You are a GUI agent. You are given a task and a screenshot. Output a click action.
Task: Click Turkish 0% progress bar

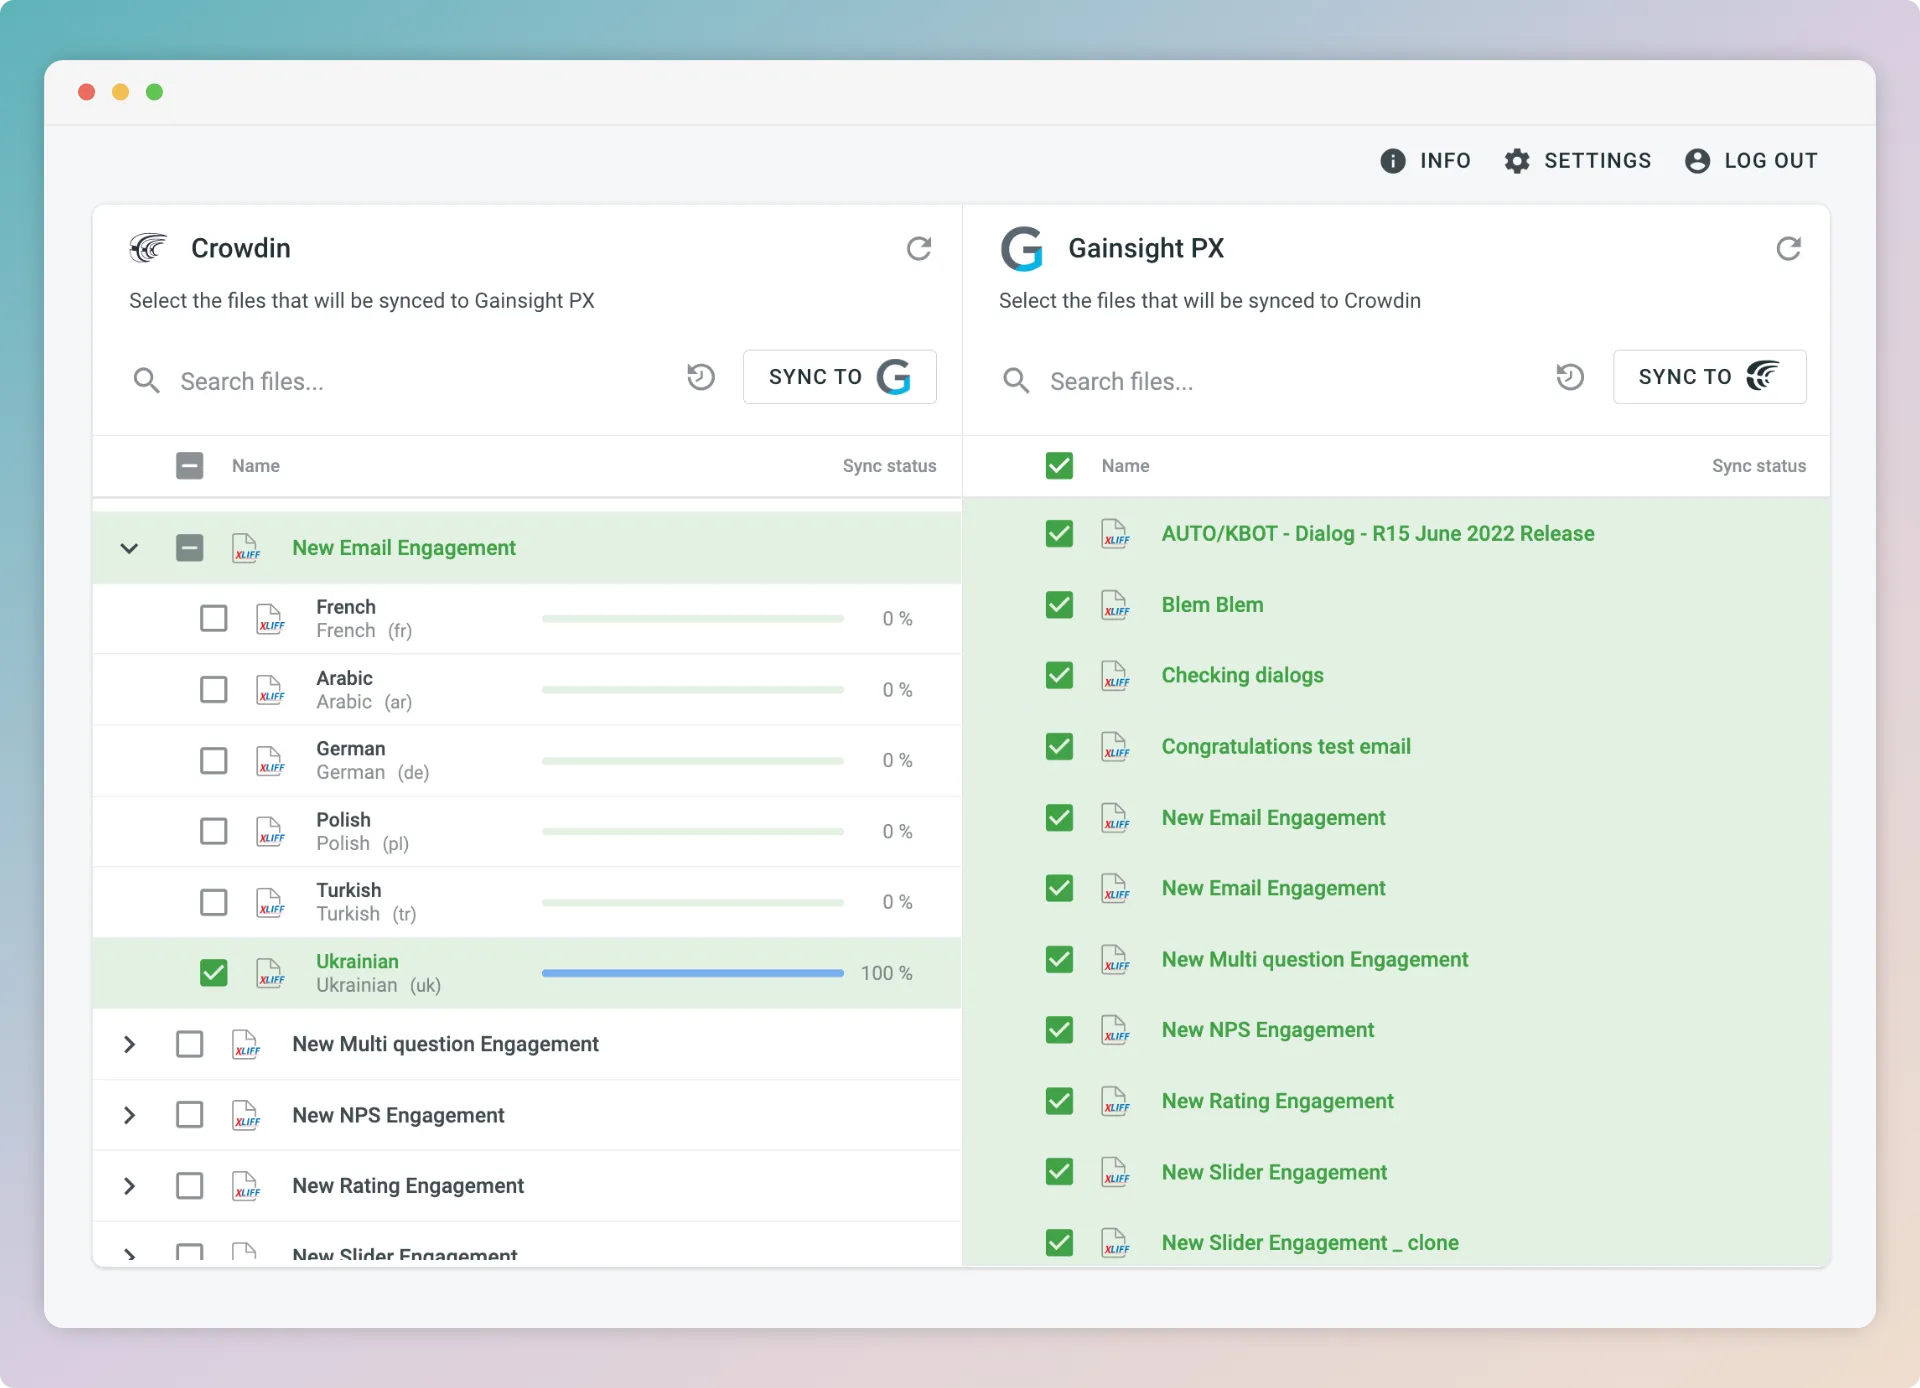pyautogui.click(x=692, y=903)
